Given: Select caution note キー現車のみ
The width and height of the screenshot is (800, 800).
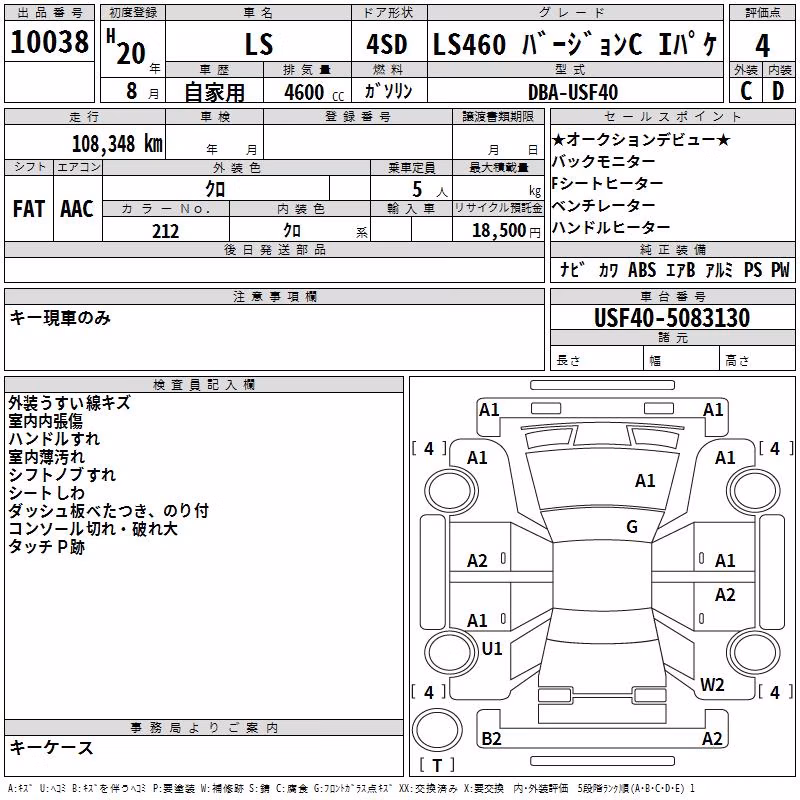Looking at the screenshot, I should coord(60,318).
